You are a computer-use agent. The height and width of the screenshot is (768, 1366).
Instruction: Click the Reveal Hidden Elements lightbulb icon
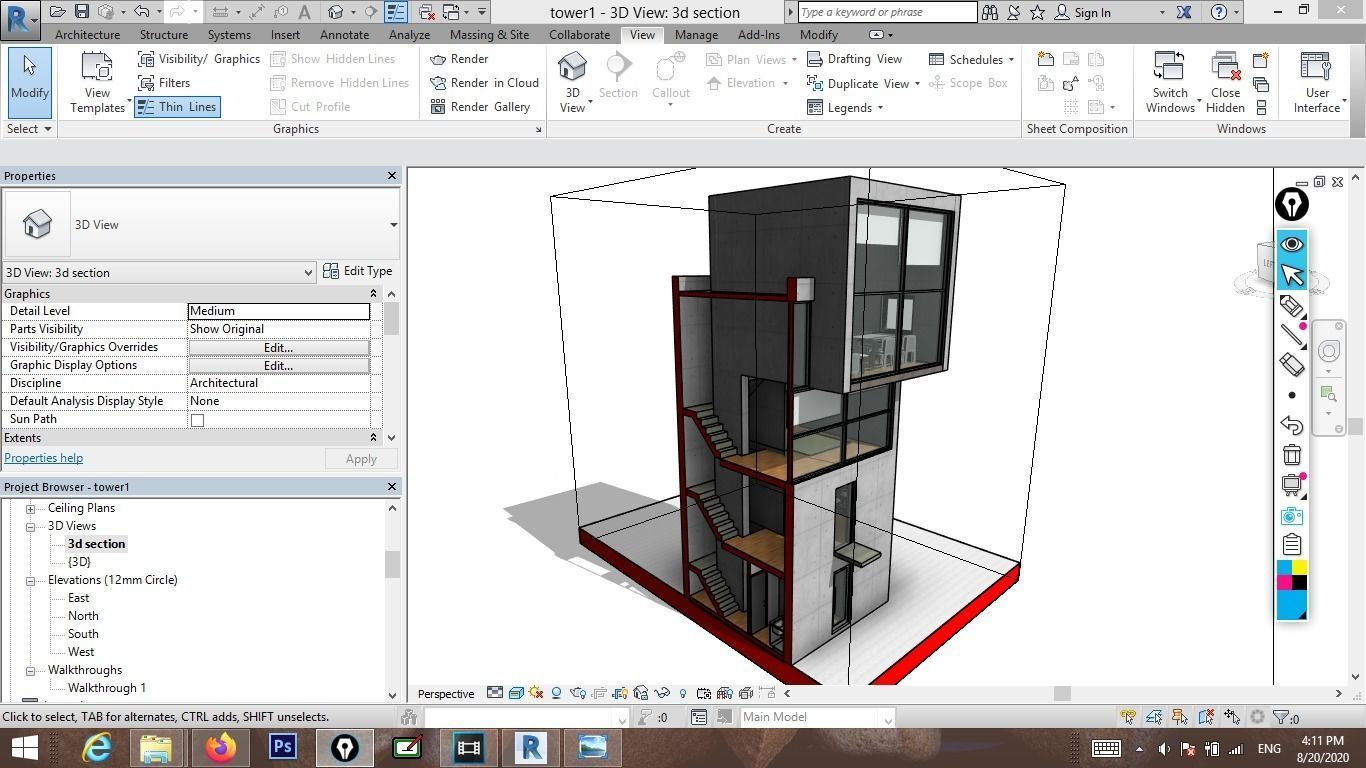click(x=683, y=693)
